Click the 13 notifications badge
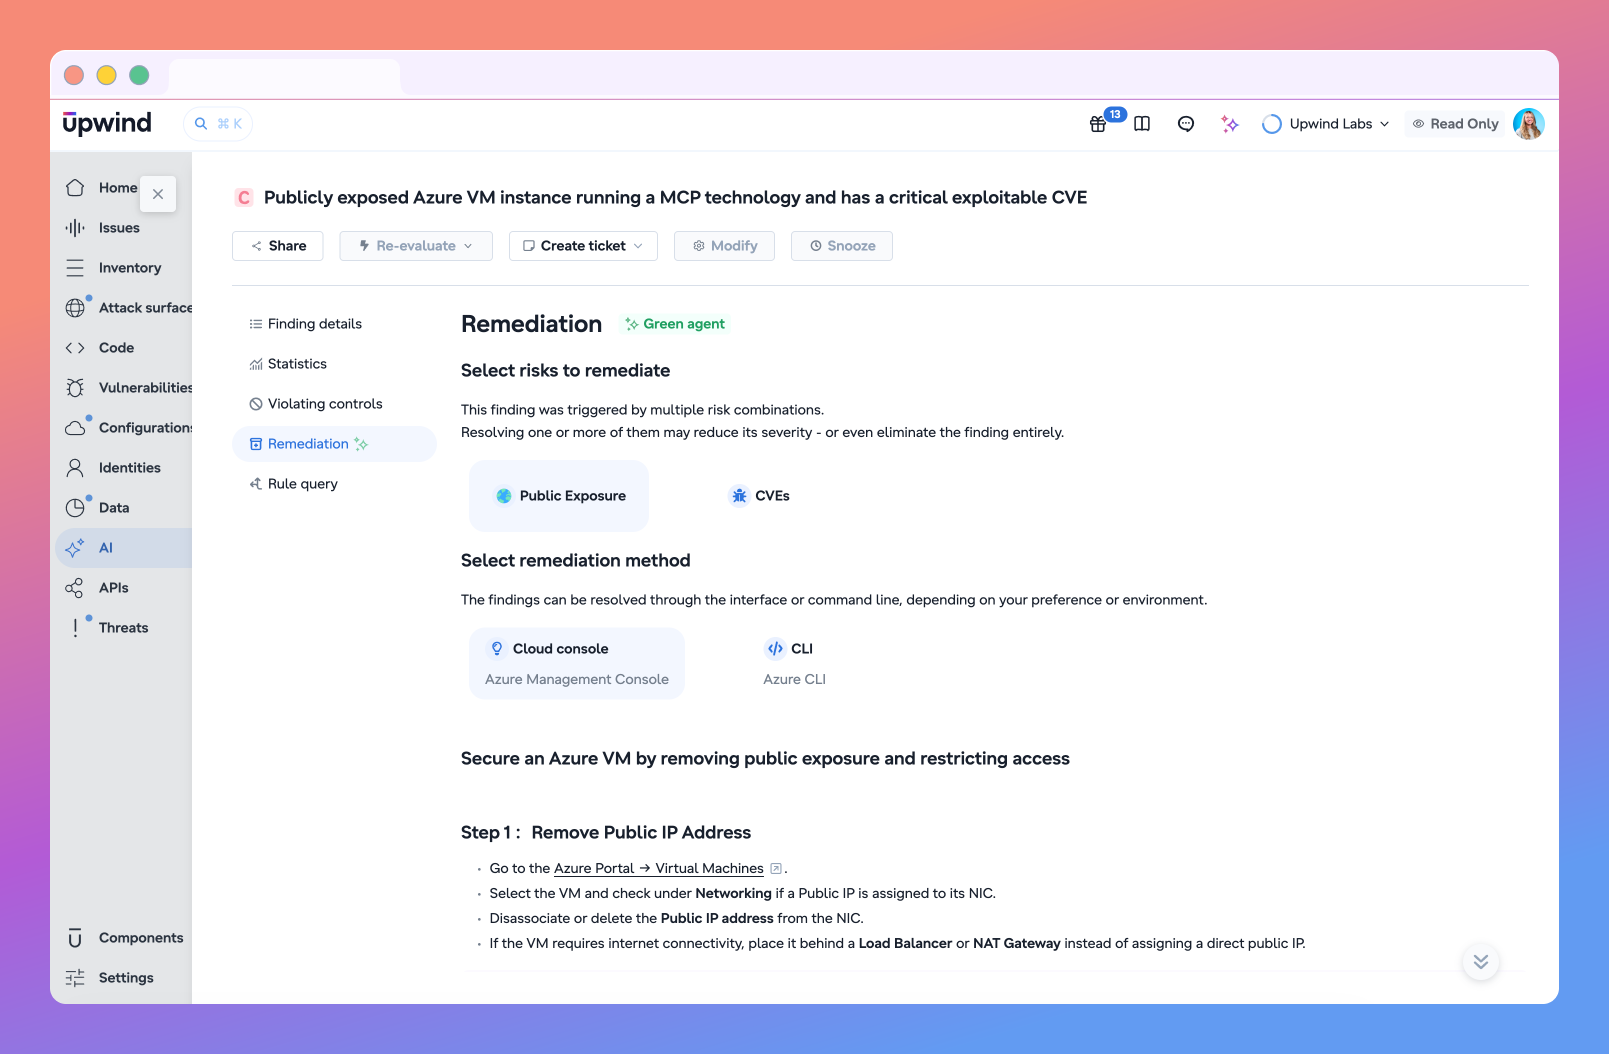The width and height of the screenshot is (1609, 1054). [x=1115, y=114]
